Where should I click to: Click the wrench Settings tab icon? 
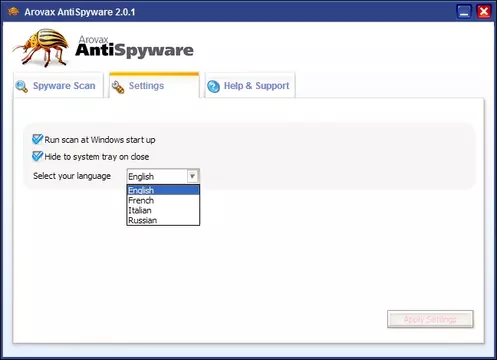[118, 87]
